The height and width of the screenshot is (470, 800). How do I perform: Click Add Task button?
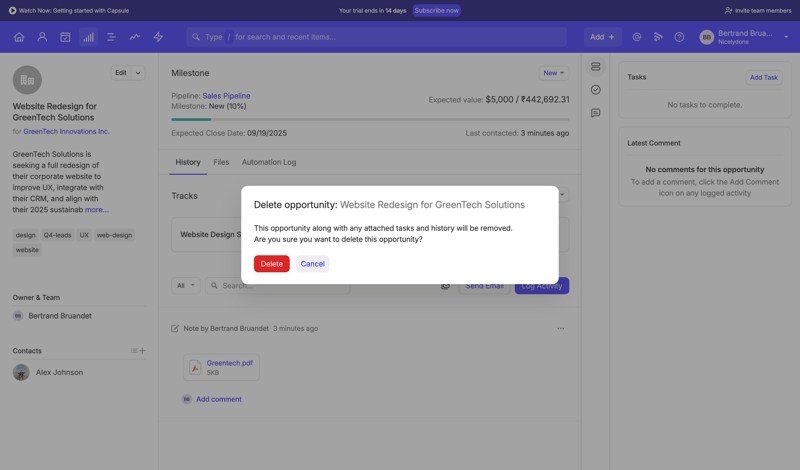click(764, 78)
